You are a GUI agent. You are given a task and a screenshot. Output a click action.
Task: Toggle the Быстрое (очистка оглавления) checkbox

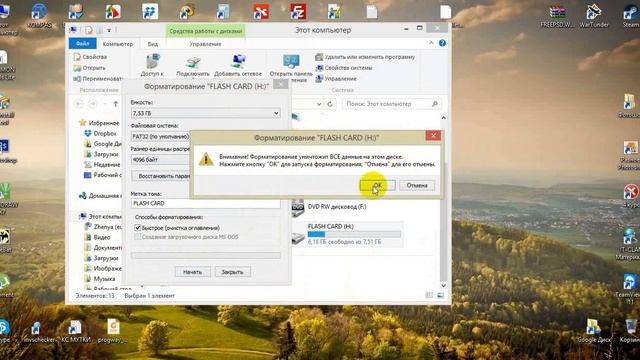click(138, 228)
